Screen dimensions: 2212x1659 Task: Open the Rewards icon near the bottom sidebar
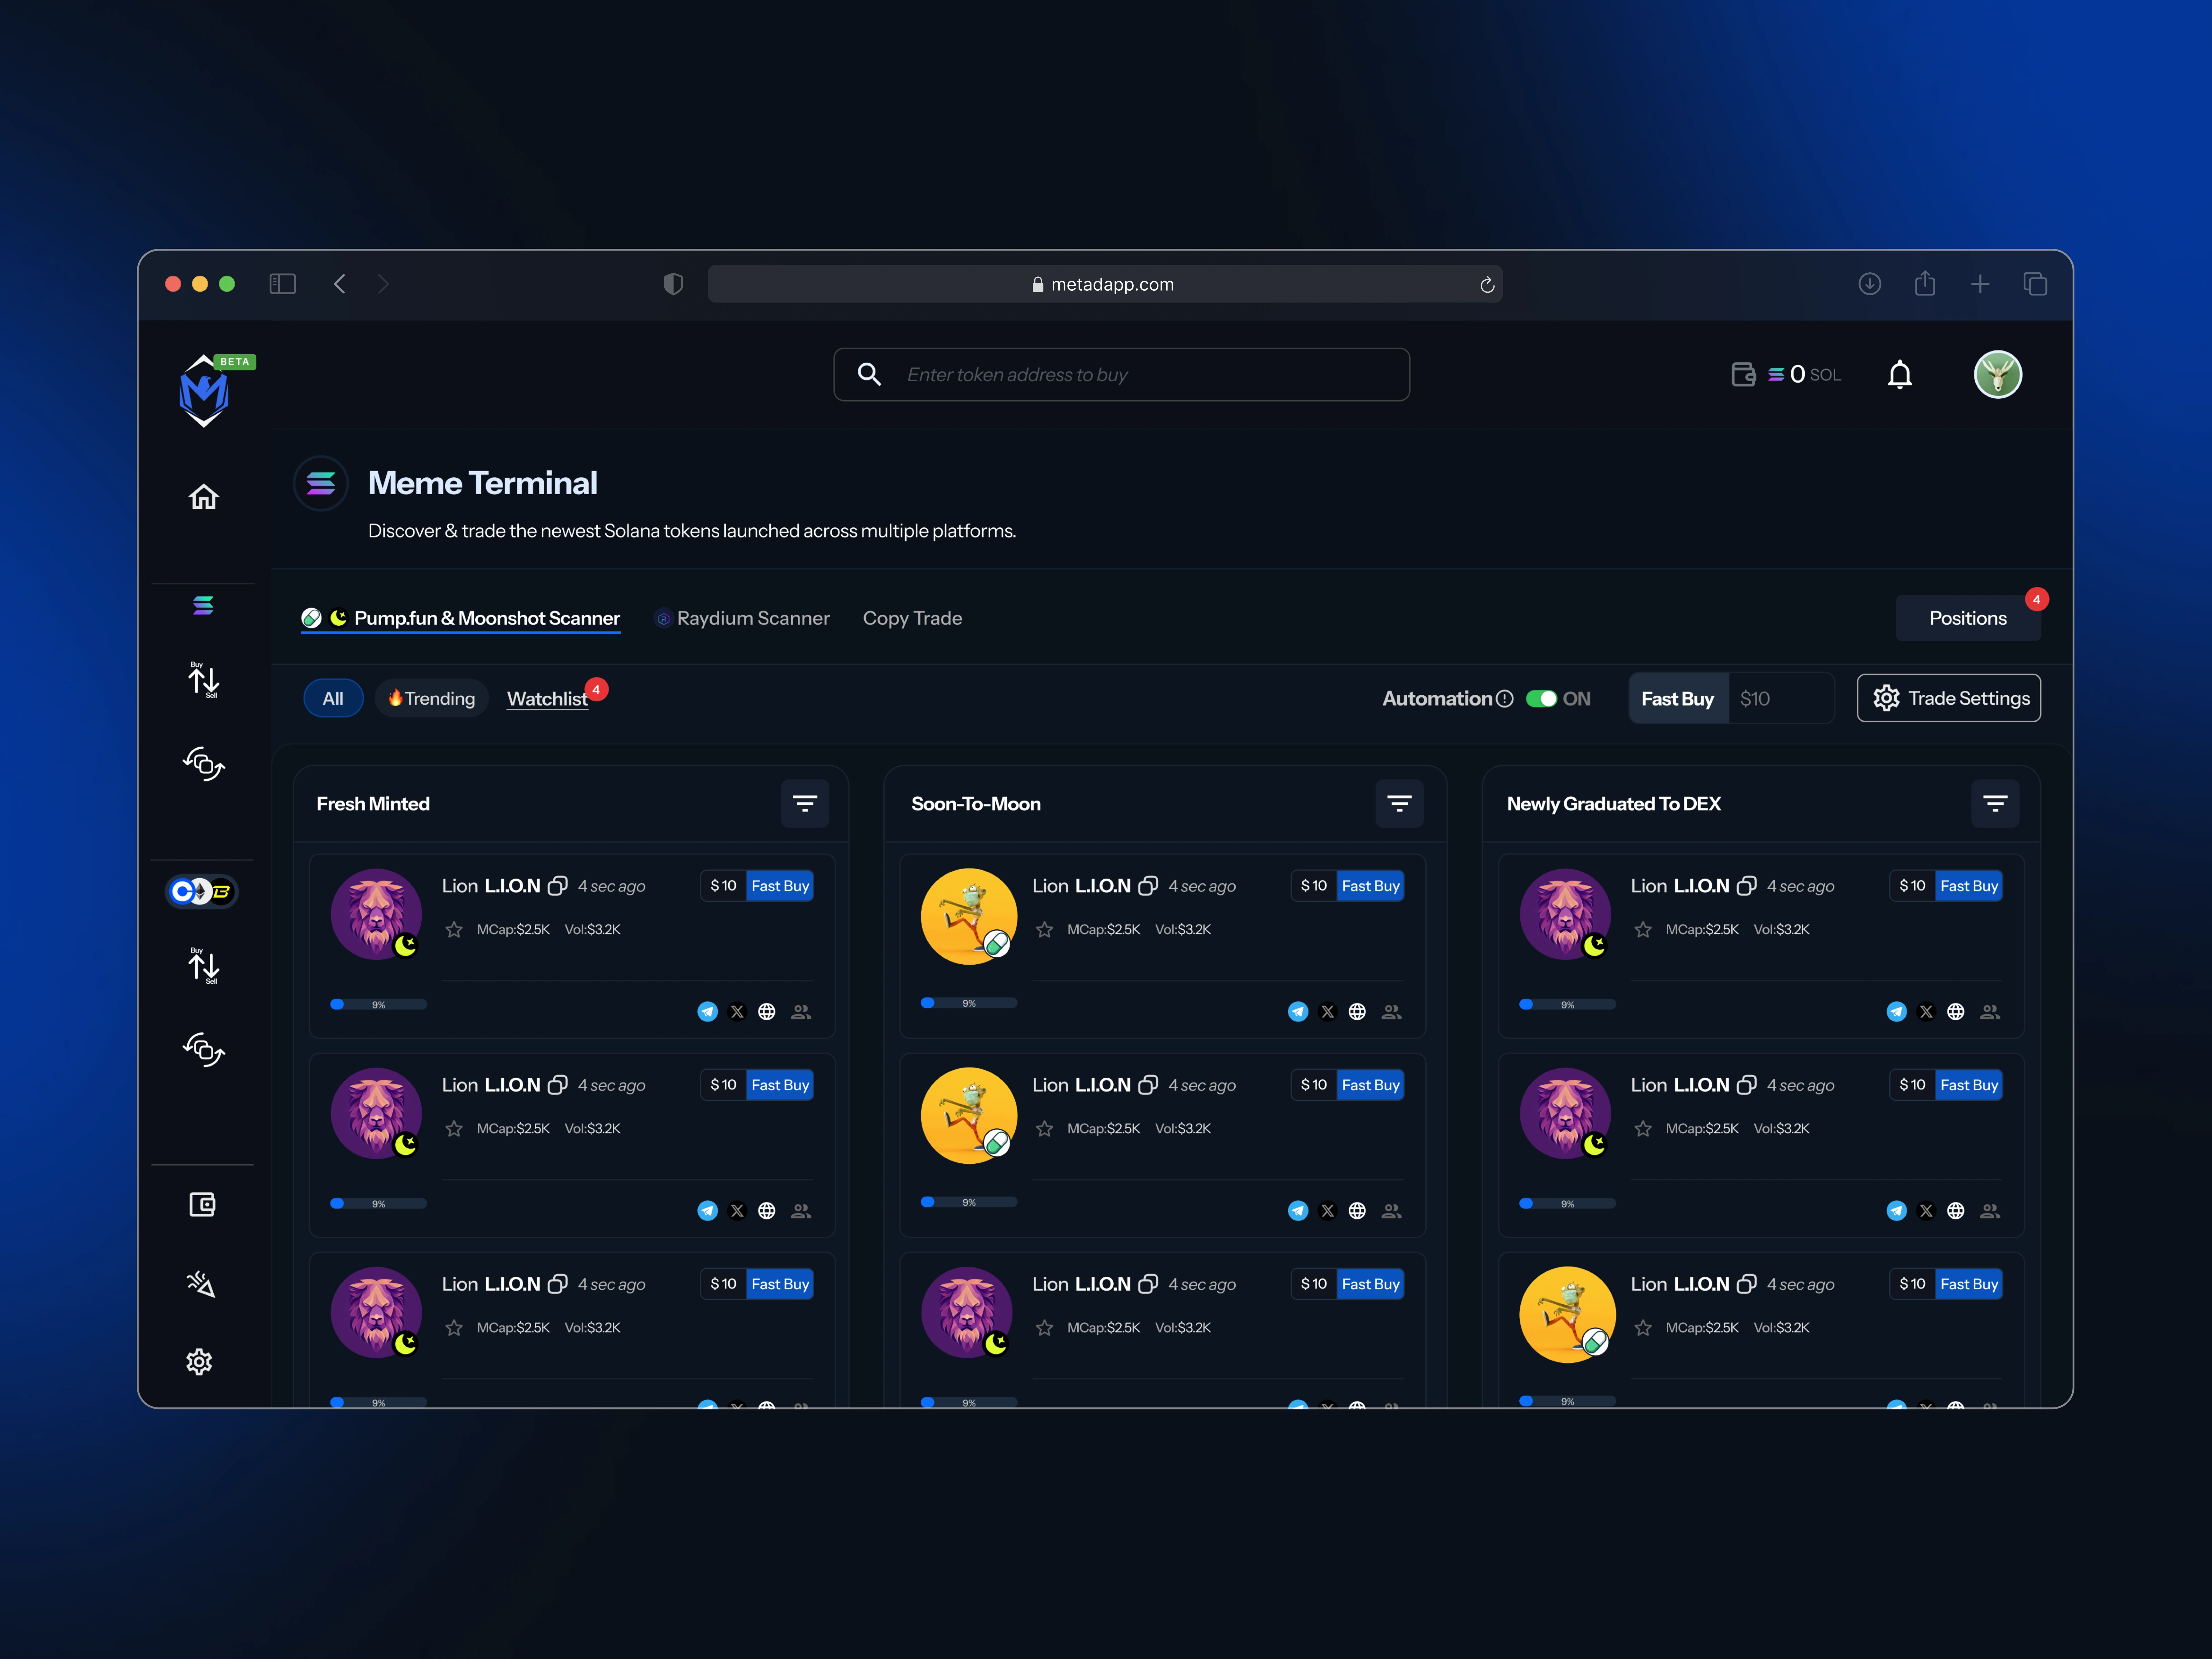[201, 1284]
